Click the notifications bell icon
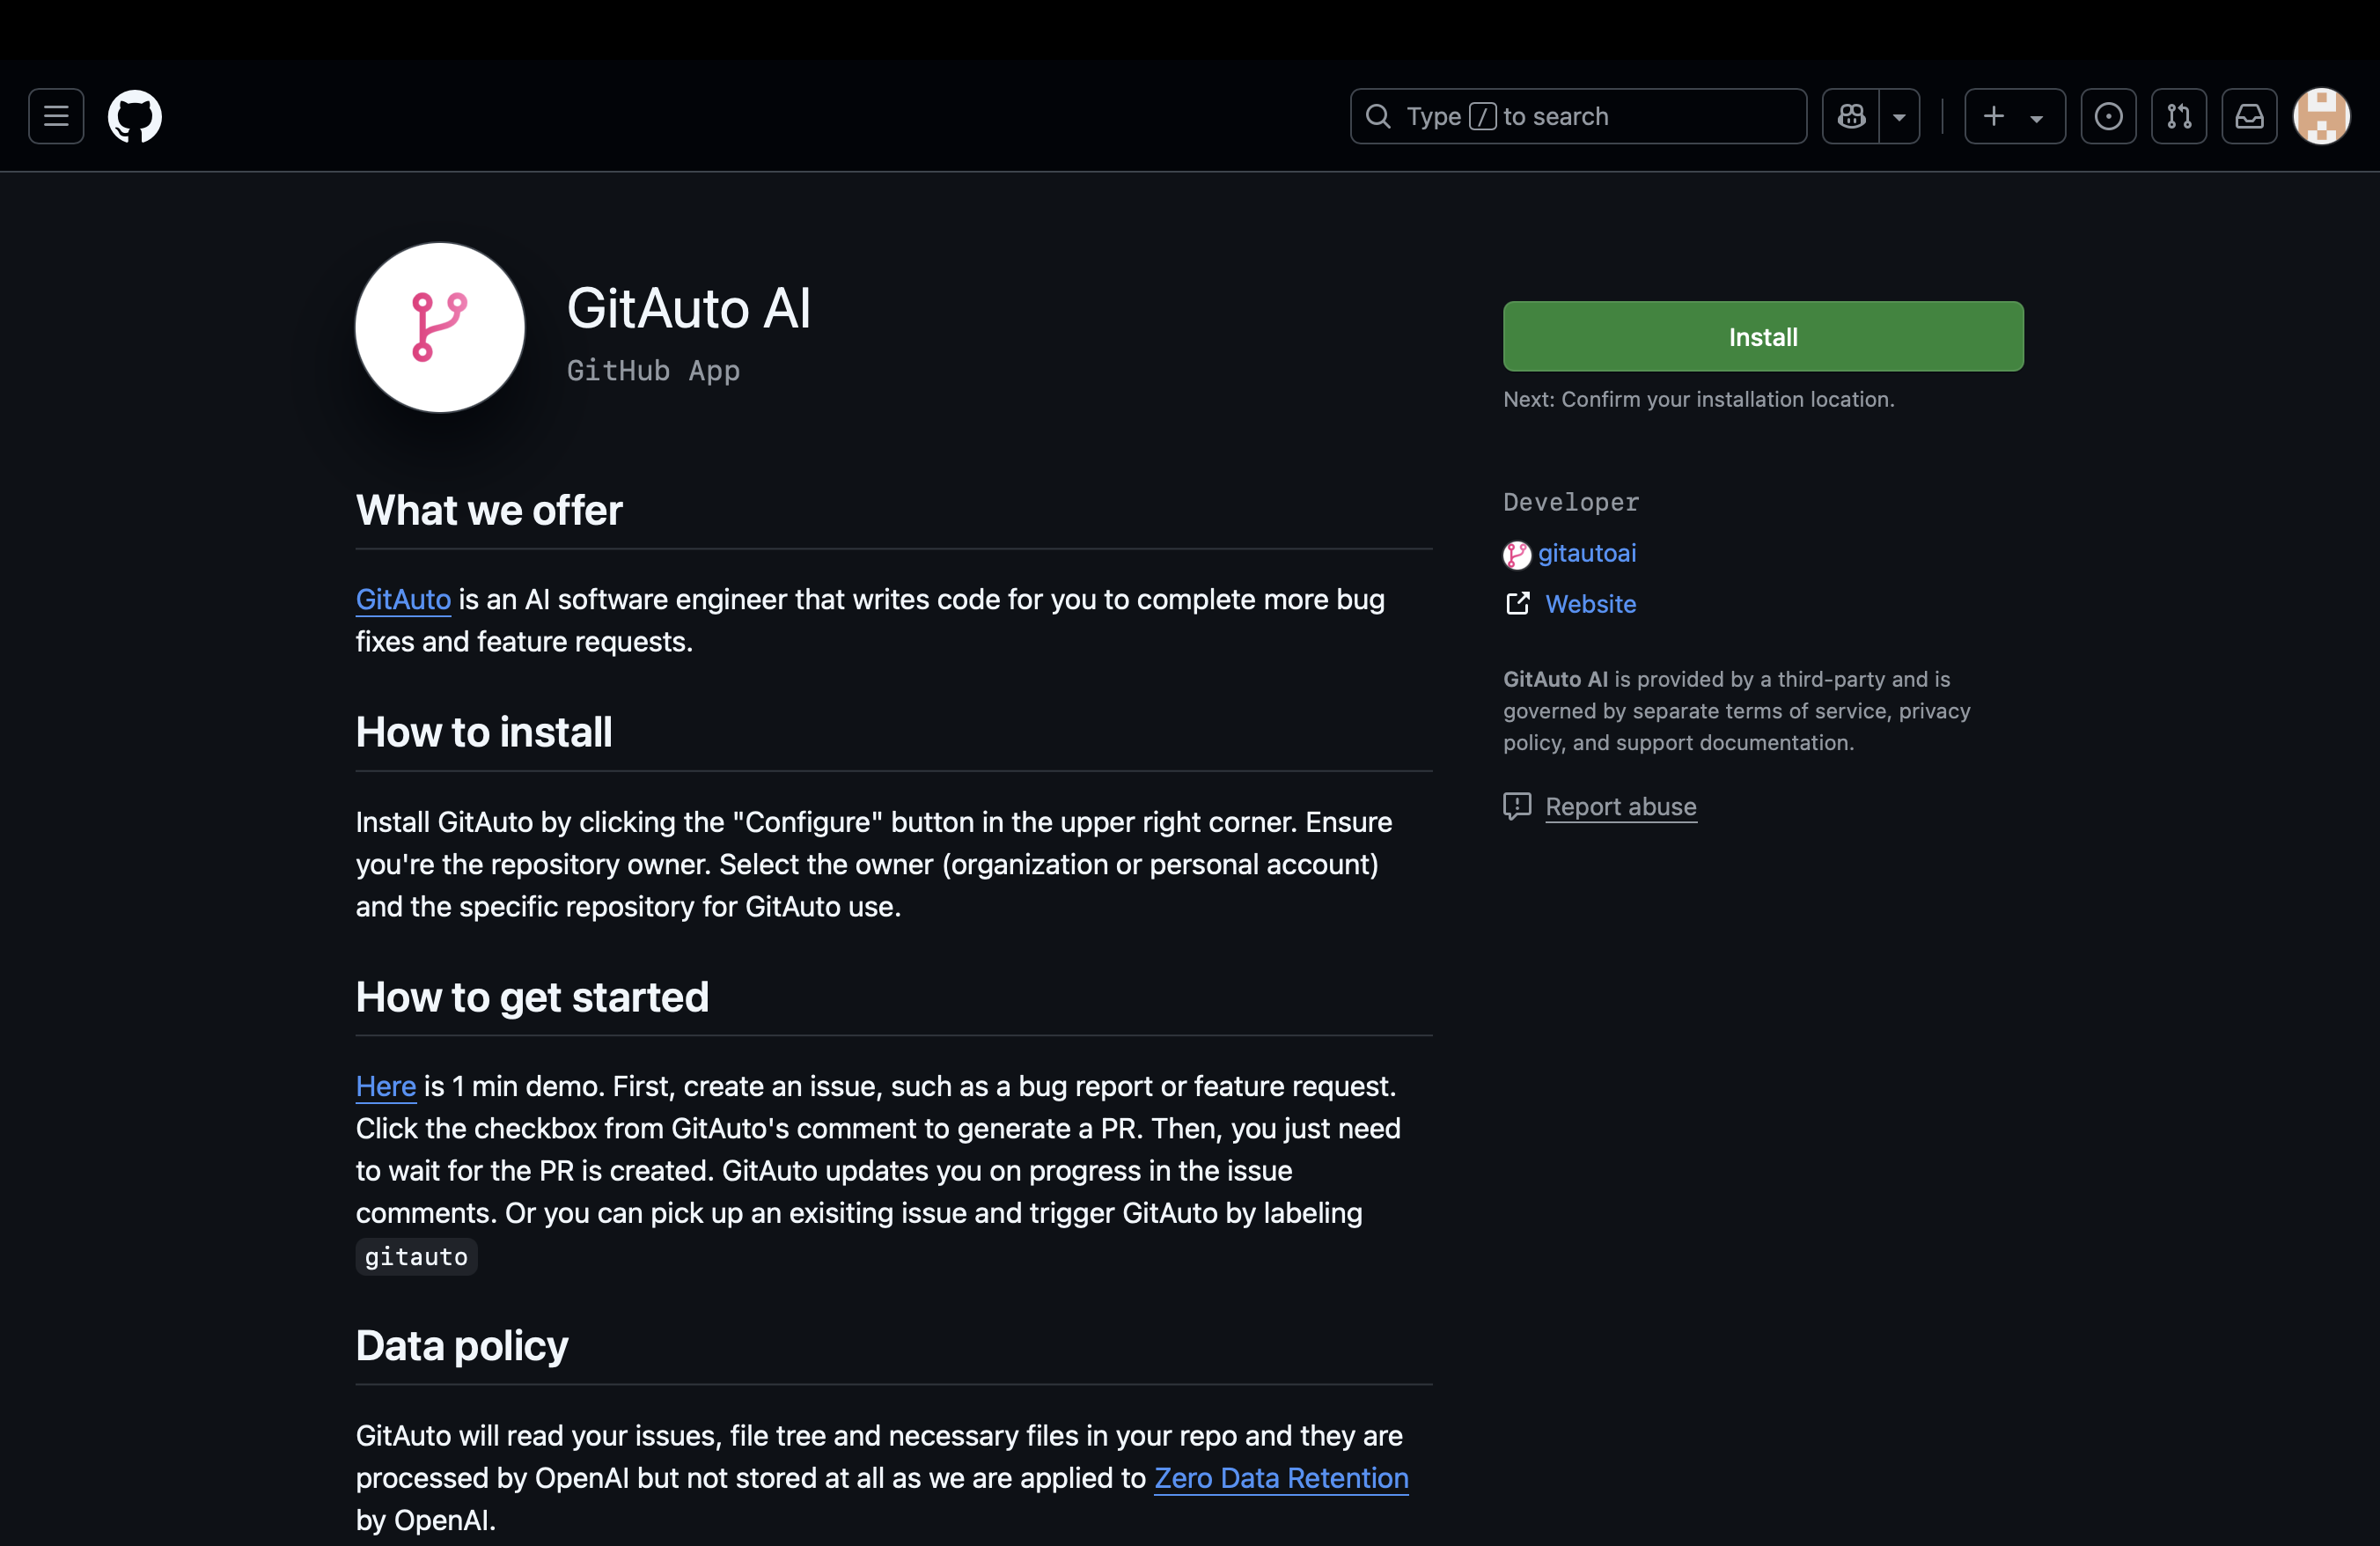 pos(2251,116)
